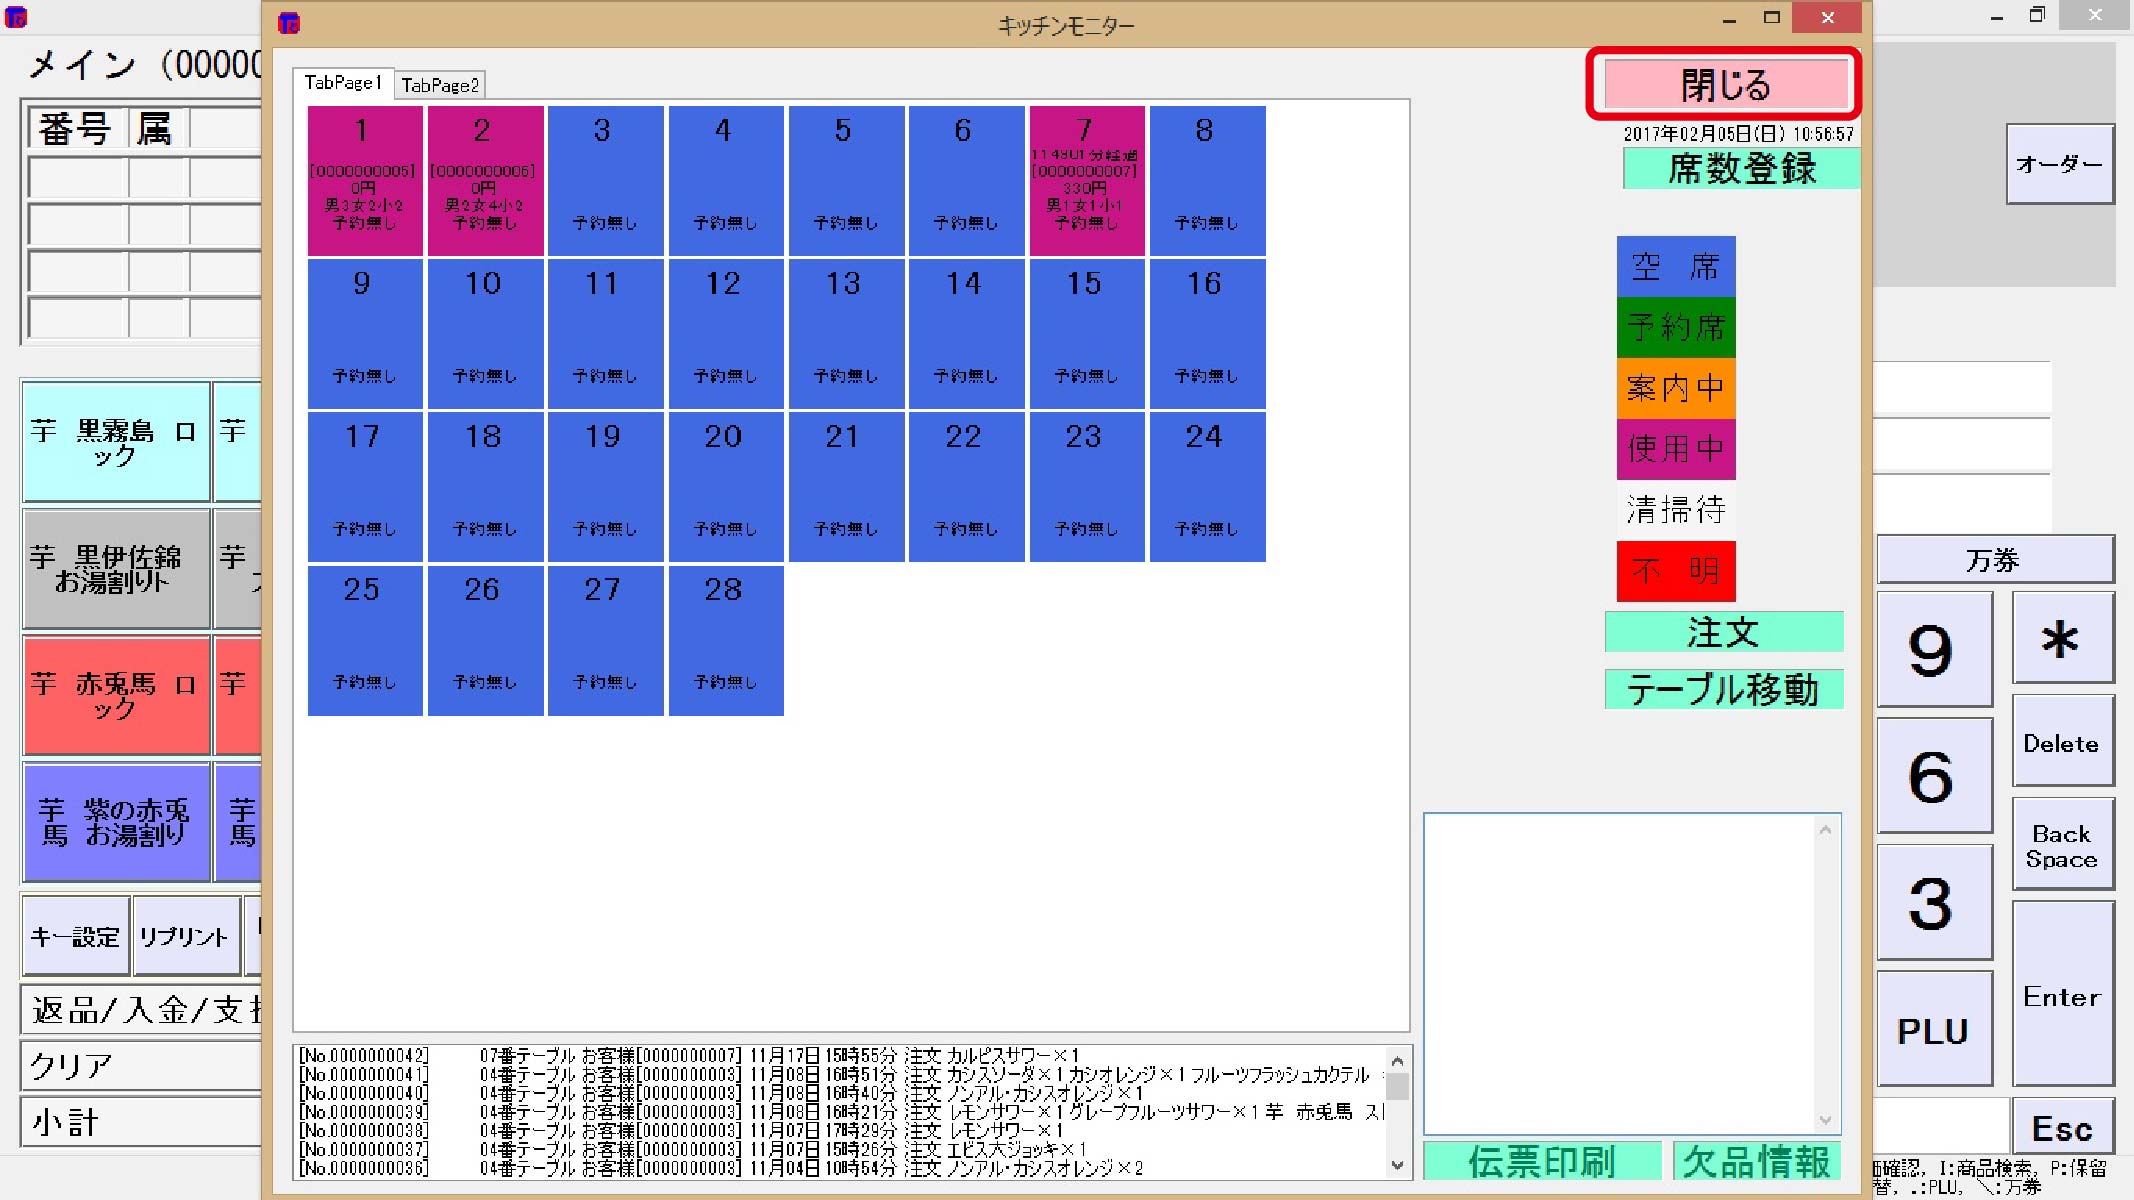
Task: Click the 注文 order button
Action: point(1722,632)
